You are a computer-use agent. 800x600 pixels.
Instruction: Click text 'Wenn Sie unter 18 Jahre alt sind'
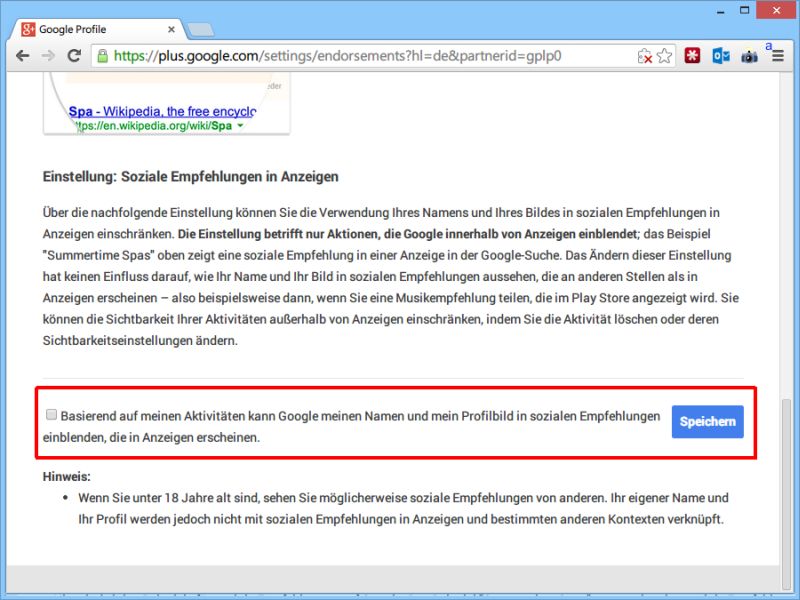point(169,498)
